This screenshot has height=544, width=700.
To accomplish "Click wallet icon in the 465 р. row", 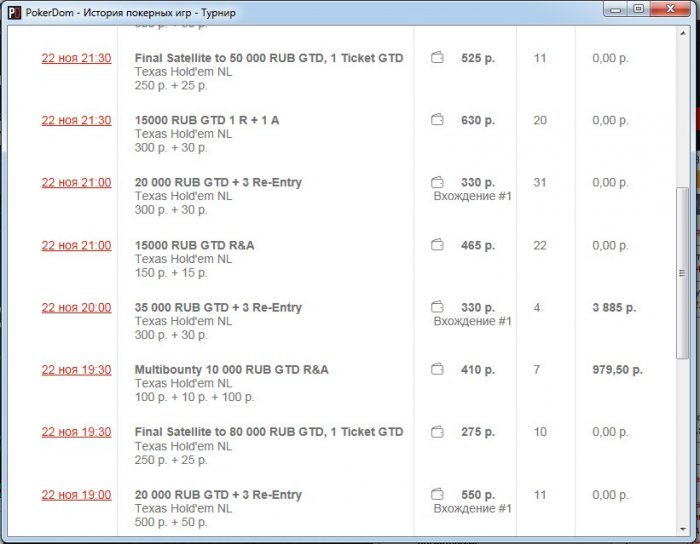I will pyautogui.click(x=437, y=245).
